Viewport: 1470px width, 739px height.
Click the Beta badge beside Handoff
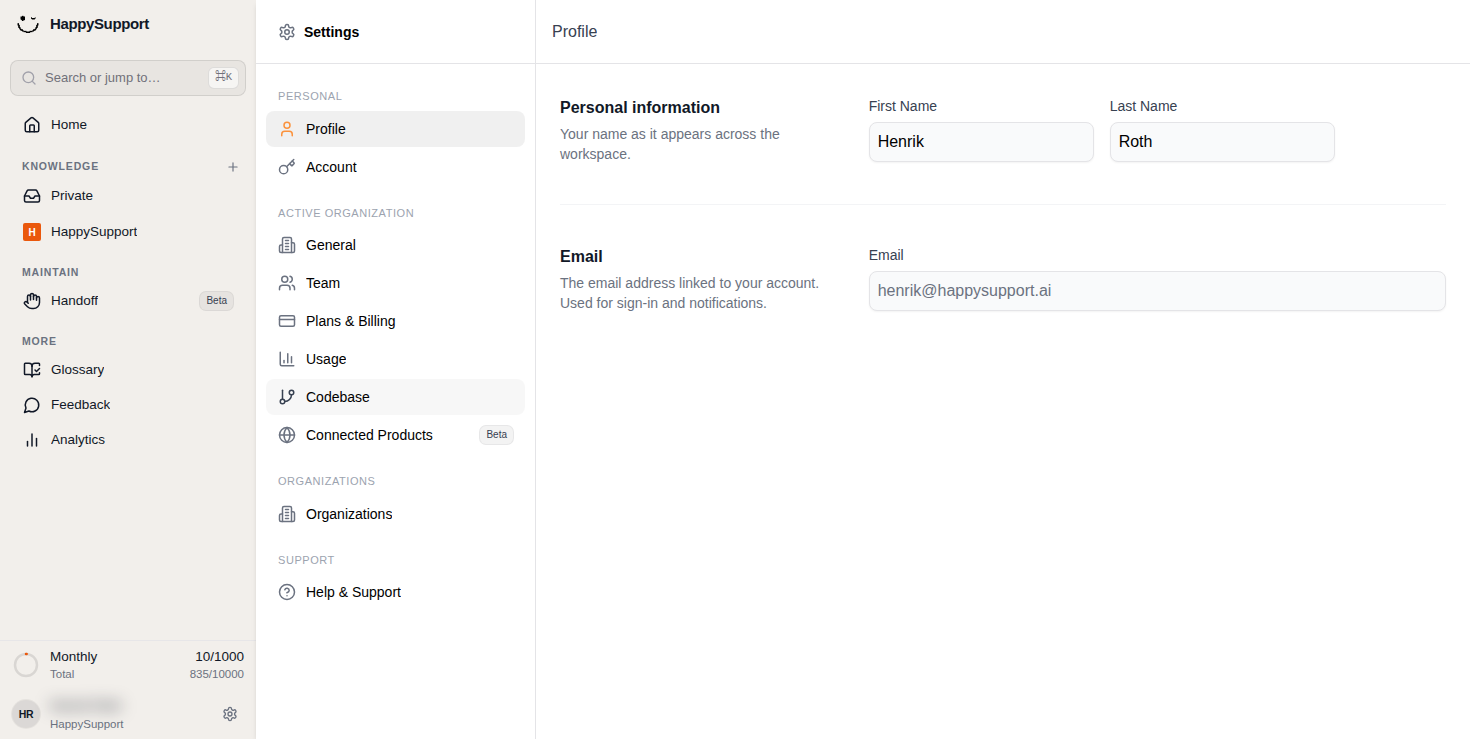coord(216,301)
